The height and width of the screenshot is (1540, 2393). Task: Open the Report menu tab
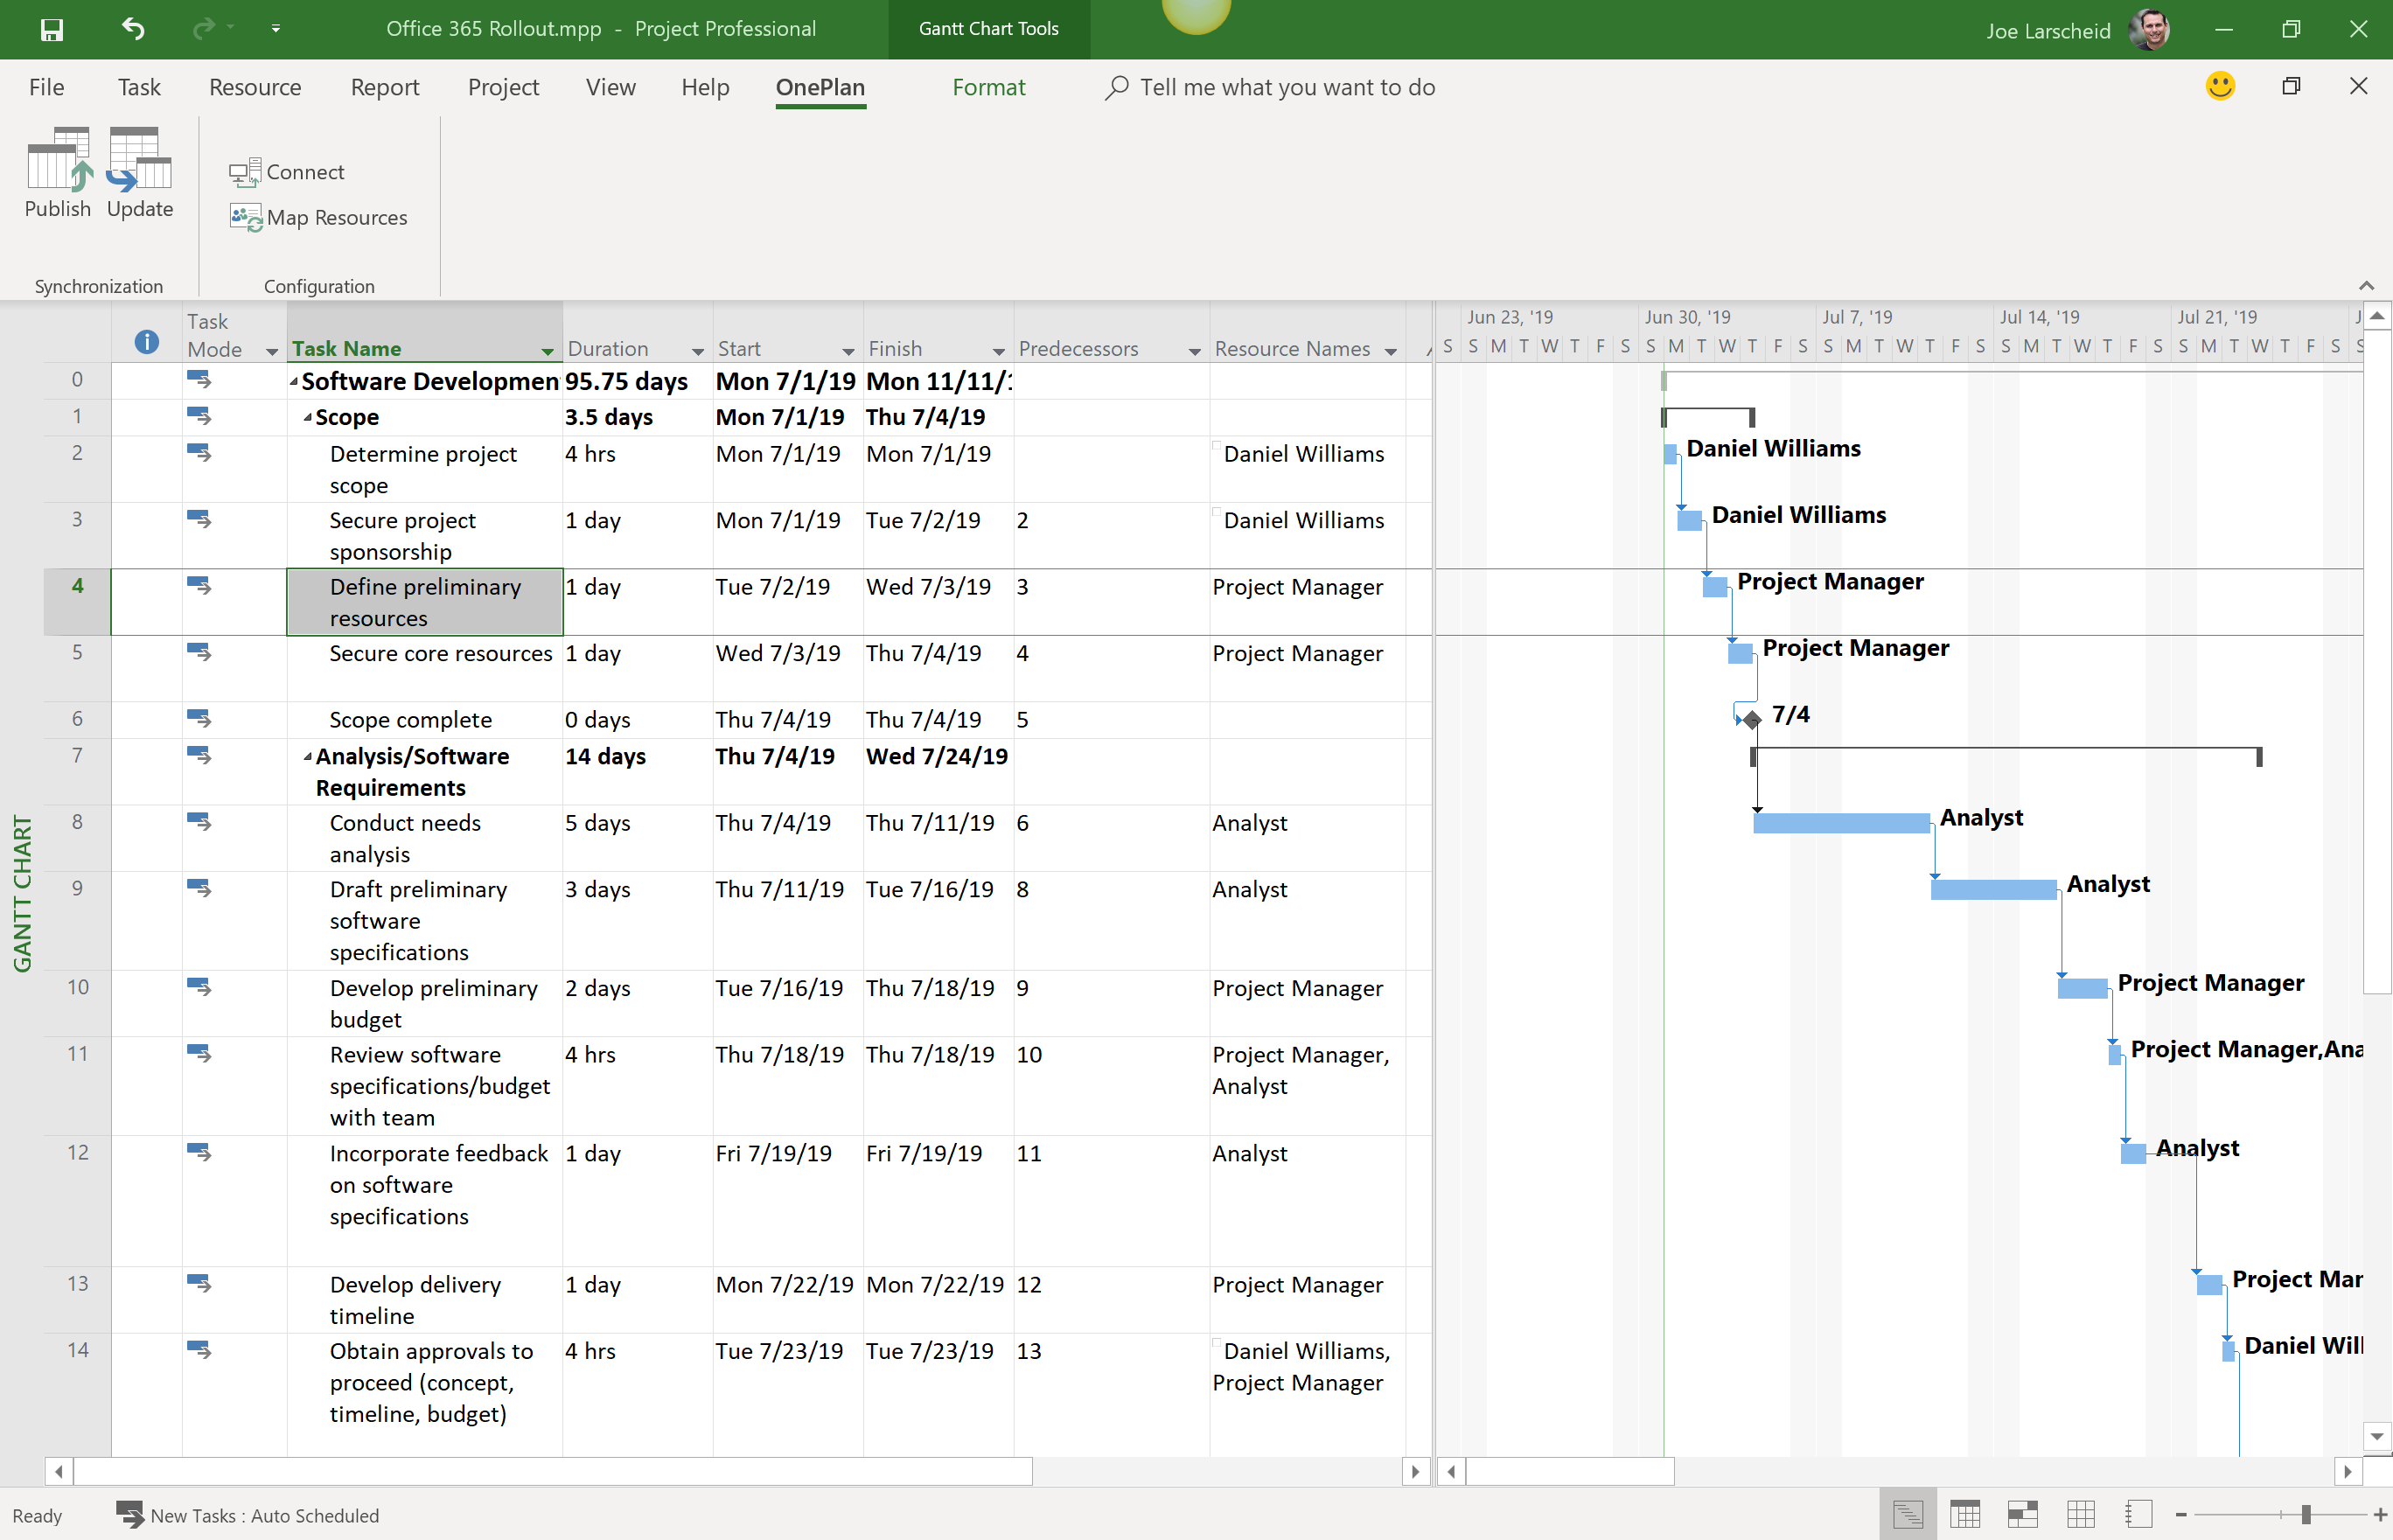pos(385,87)
